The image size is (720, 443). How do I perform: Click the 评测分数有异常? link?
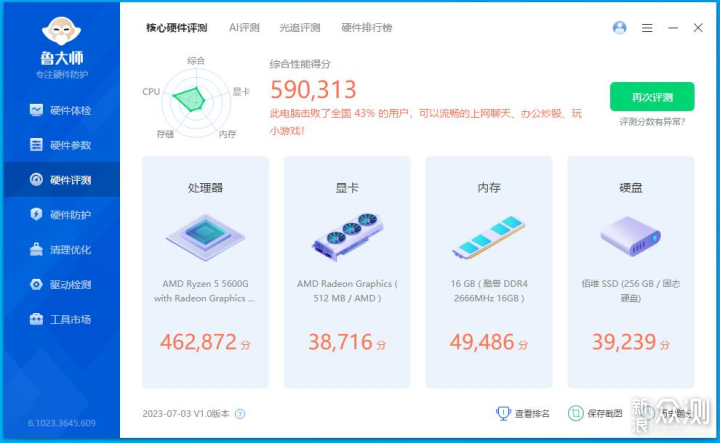pyautogui.click(x=652, y=122)
